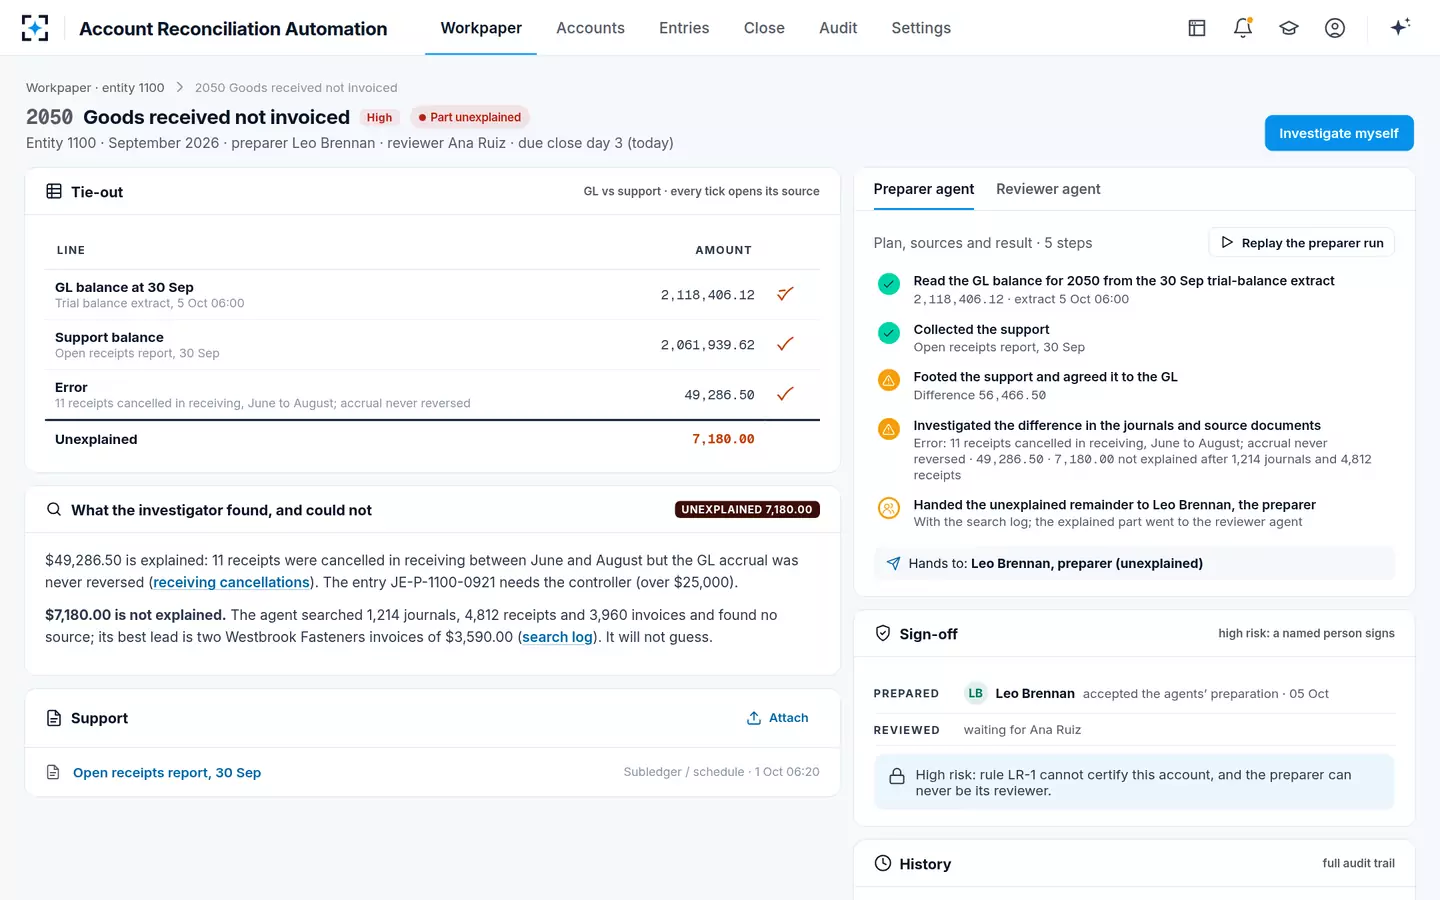Open the notifications bell

[1243, 28]
